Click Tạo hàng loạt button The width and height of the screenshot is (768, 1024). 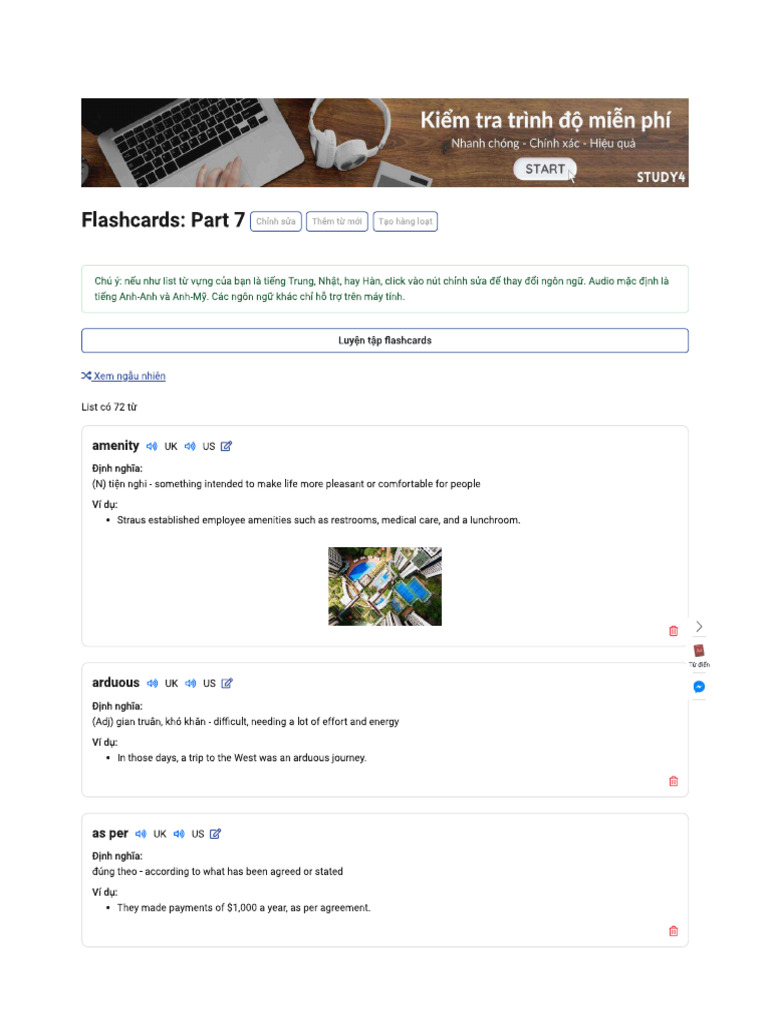click(x=405, y=221)
